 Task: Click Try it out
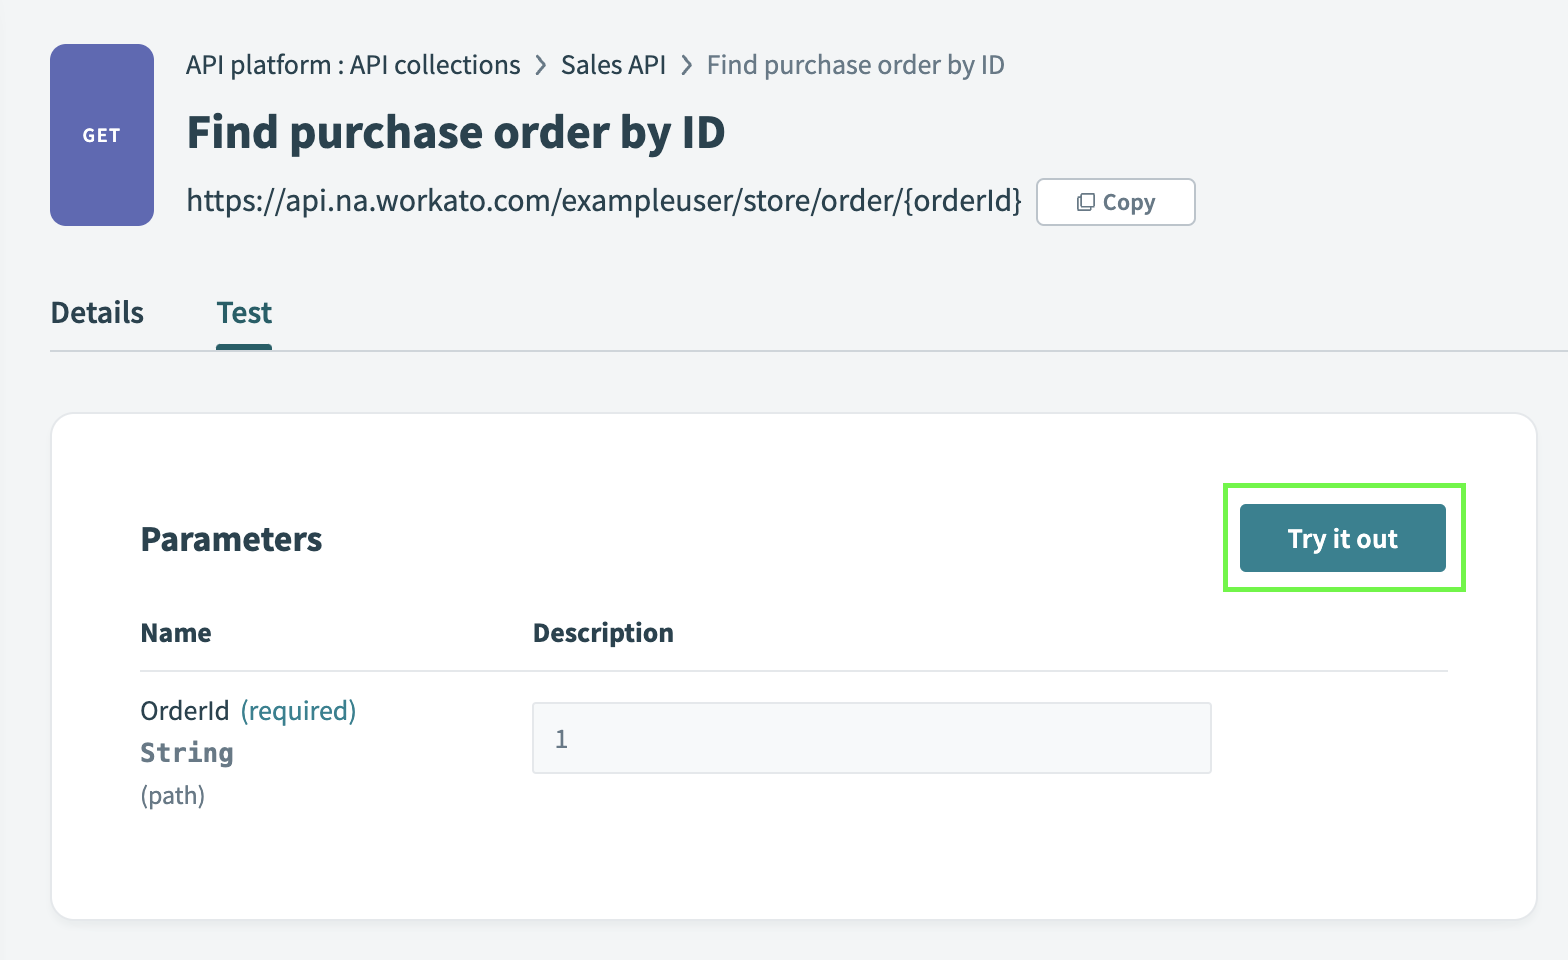[x=1342, y=538]
